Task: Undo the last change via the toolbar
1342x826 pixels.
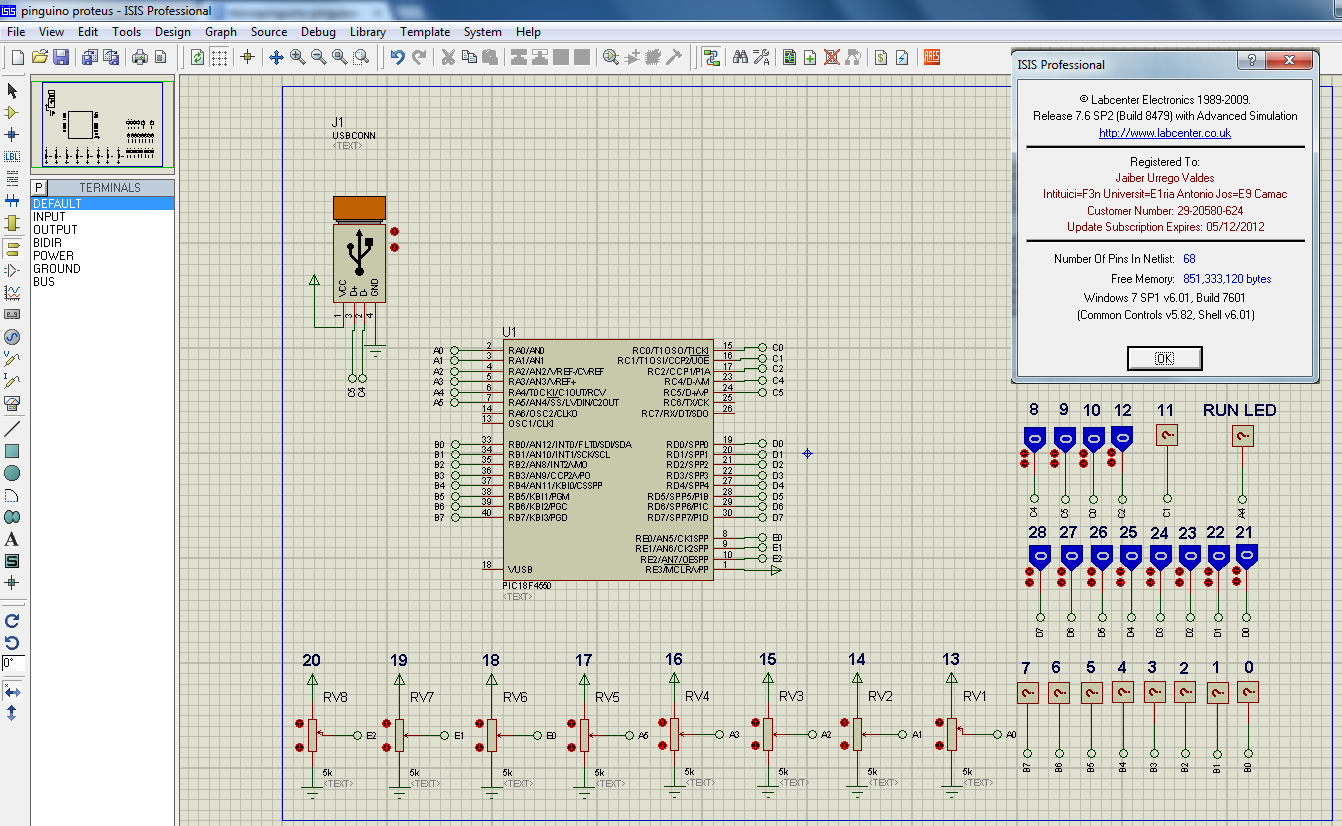Action: (398, 57)
